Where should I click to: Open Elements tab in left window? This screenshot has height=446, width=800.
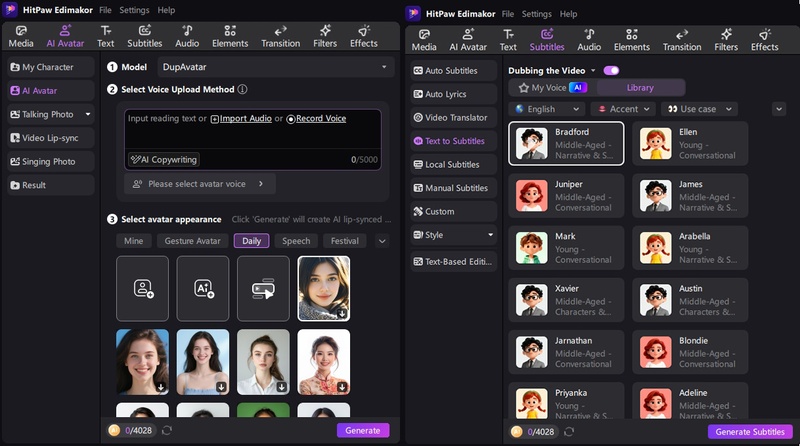pyautogui.click(x=230, y=37)
